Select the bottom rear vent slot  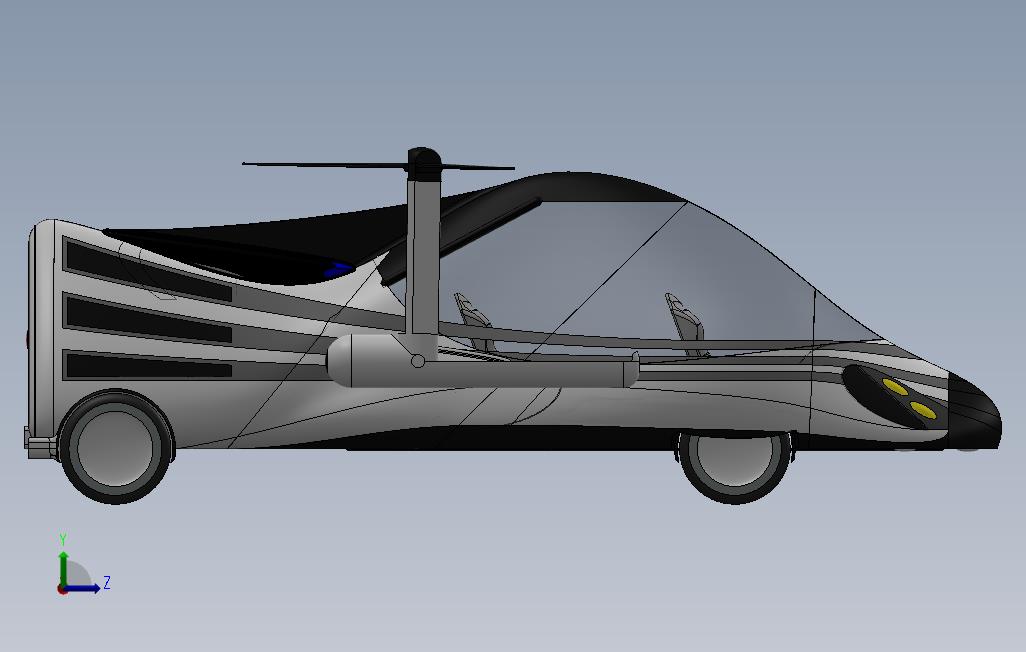[148, 365]
